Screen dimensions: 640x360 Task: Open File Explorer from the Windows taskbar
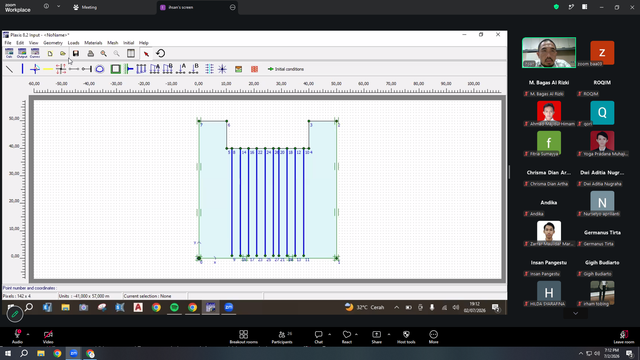(x=41, y=353)
